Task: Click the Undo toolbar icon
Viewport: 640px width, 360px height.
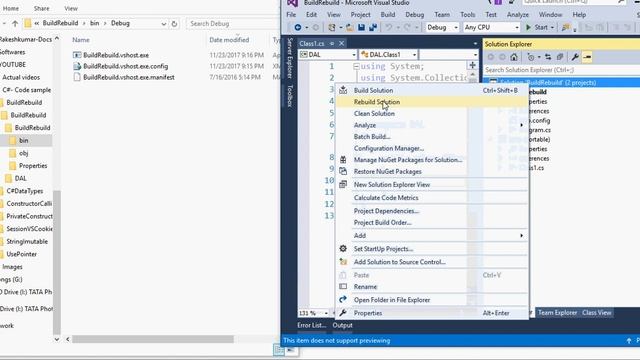Action: pos(389,27)
